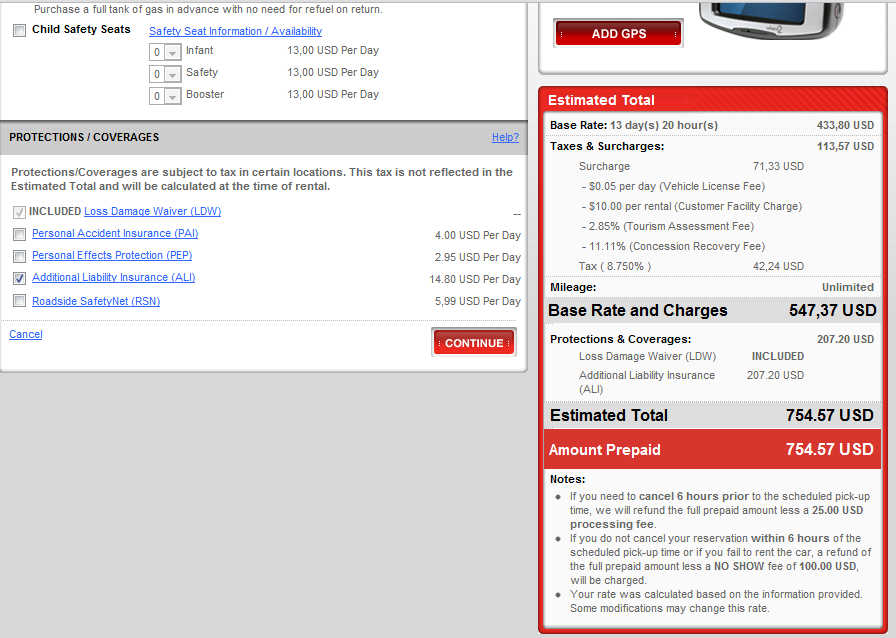The height and width of the screenshot is (638, 896).
Task: Open the Loss Damage Waiver (LDW) link
Action: click(152, 212)
